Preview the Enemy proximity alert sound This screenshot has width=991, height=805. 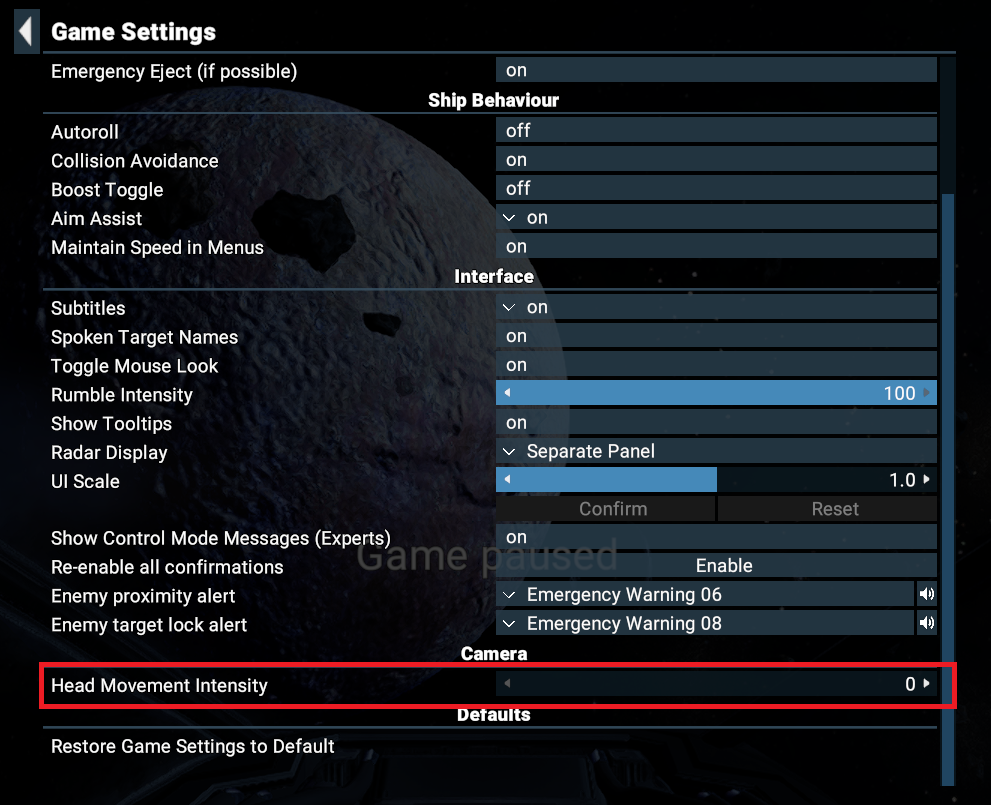point(927,594)
